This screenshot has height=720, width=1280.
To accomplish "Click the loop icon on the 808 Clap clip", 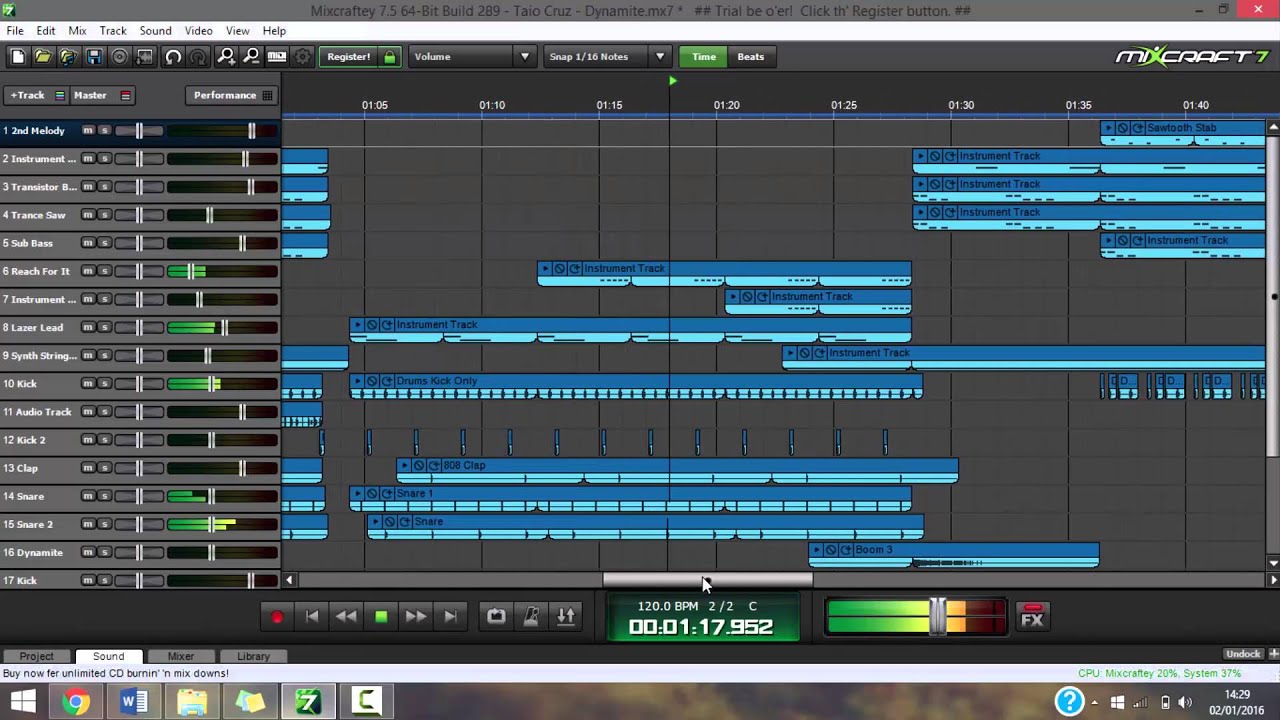I will (434, 465).
